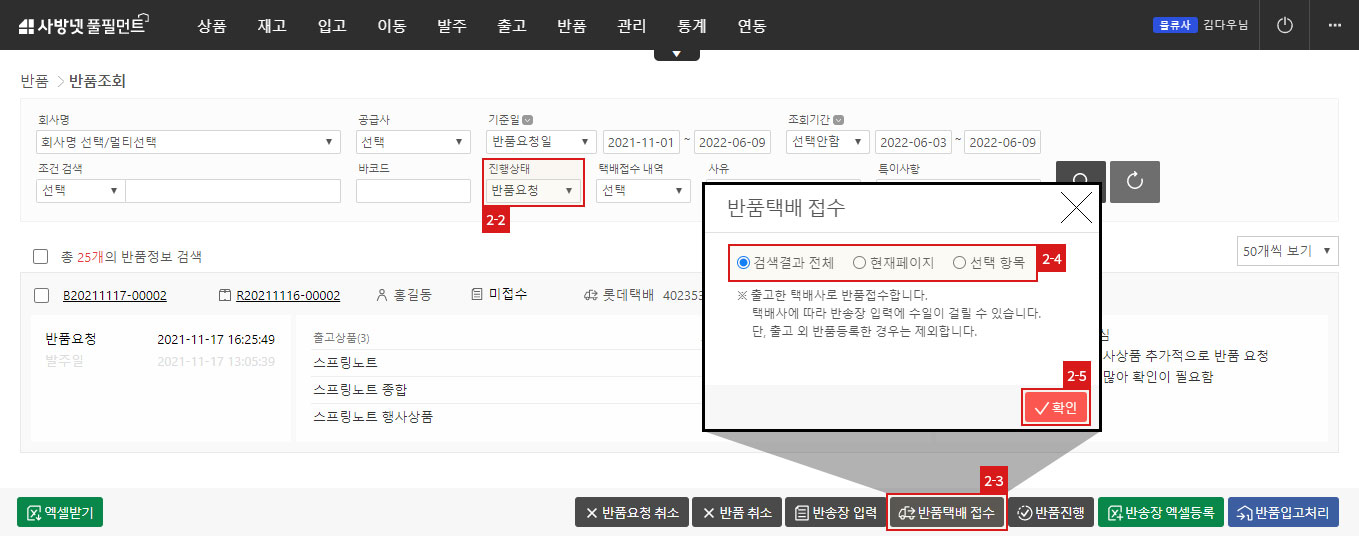
Task: Expand the 50개씩 보기 page size dropdown
Action: (1286, 252)
